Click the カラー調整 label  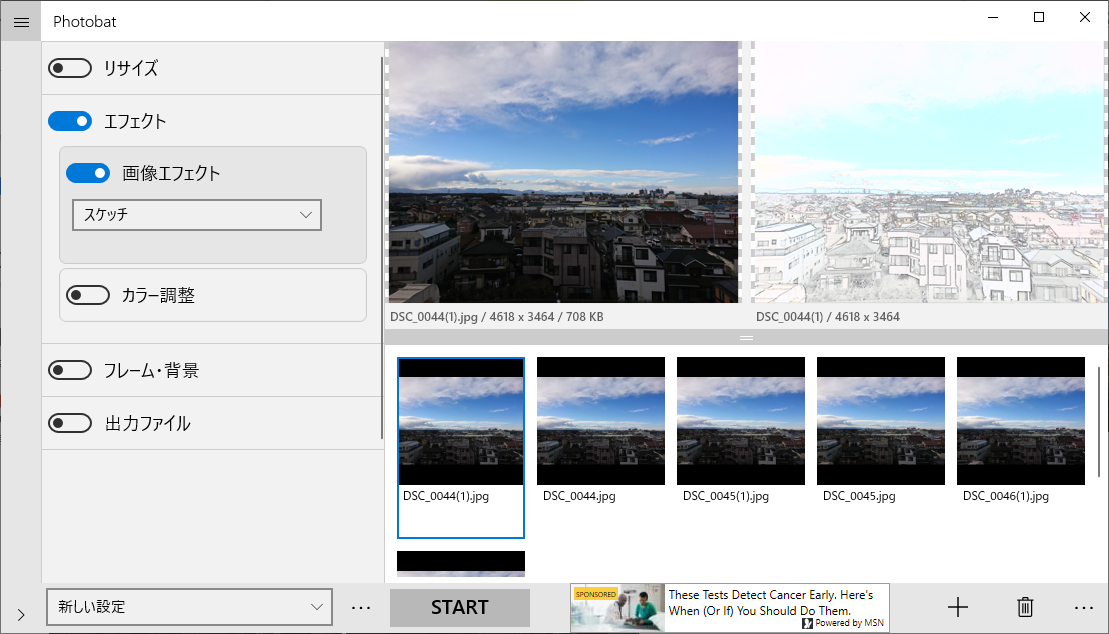point(158,295)
